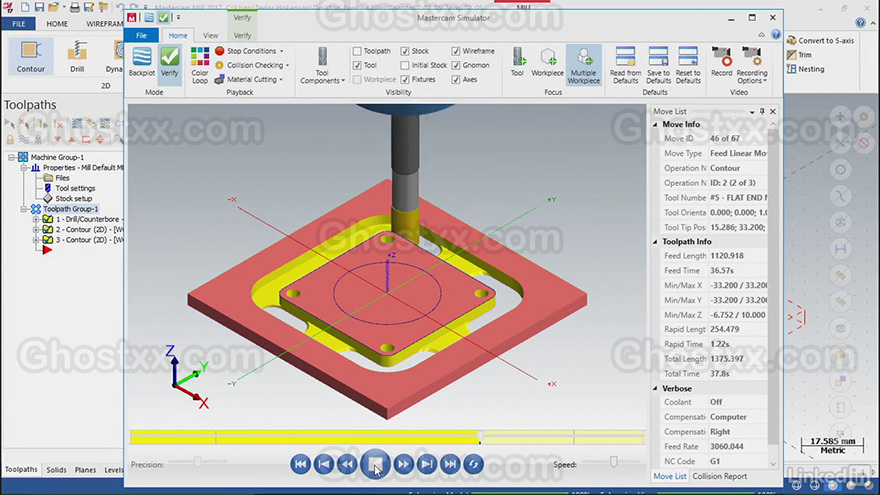880x495 pixels.
Task: Open Move List panel options arrow
Action: pyautogui.click(x=751, y=112)
